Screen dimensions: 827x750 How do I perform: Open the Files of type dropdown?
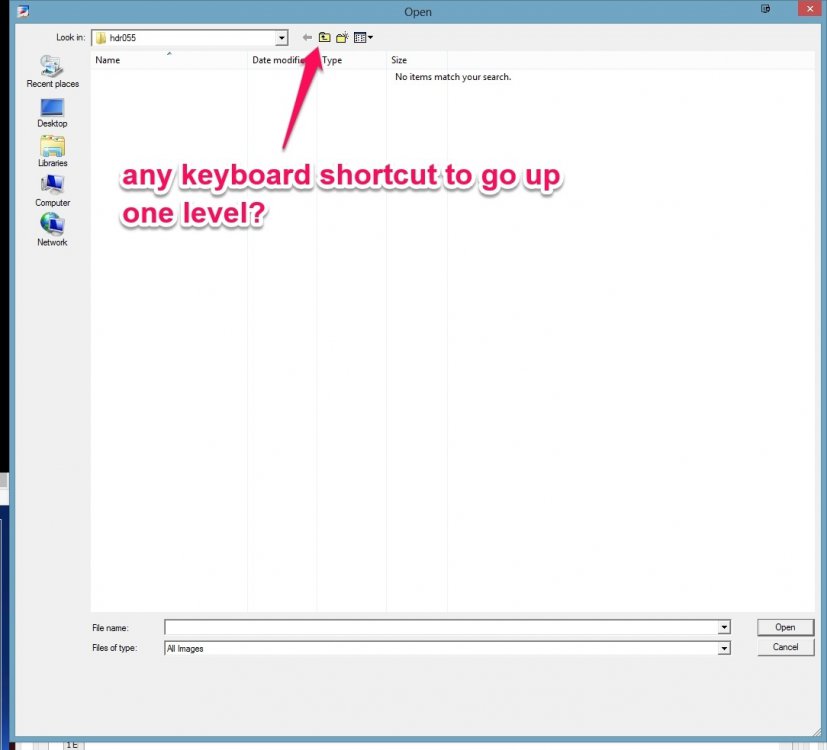723,648
